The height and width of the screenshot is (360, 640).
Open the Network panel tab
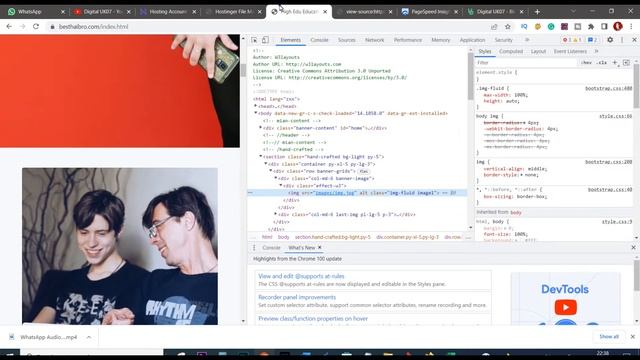(x=374, y=40)
